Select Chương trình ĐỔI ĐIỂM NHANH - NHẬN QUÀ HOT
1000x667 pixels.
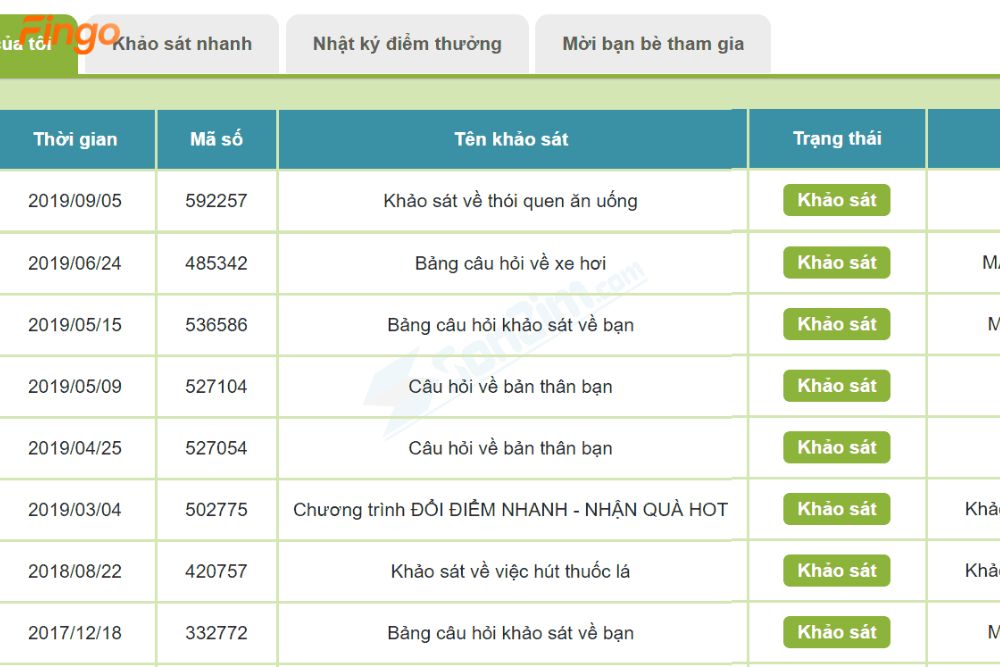510,509
